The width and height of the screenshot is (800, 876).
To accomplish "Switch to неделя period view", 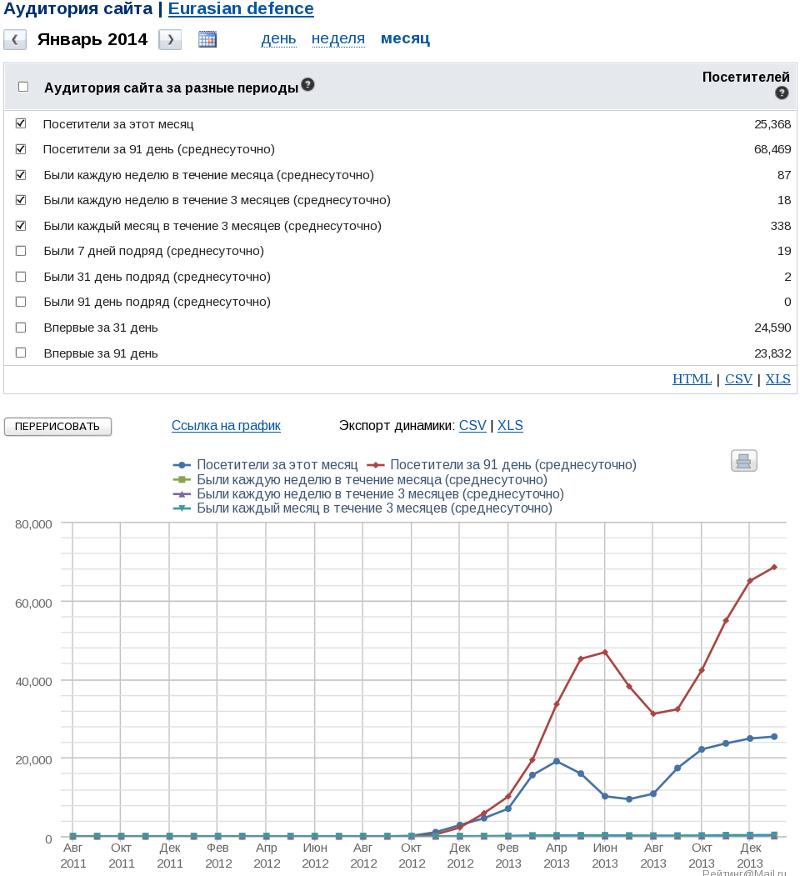I will (x=338, y=39).
